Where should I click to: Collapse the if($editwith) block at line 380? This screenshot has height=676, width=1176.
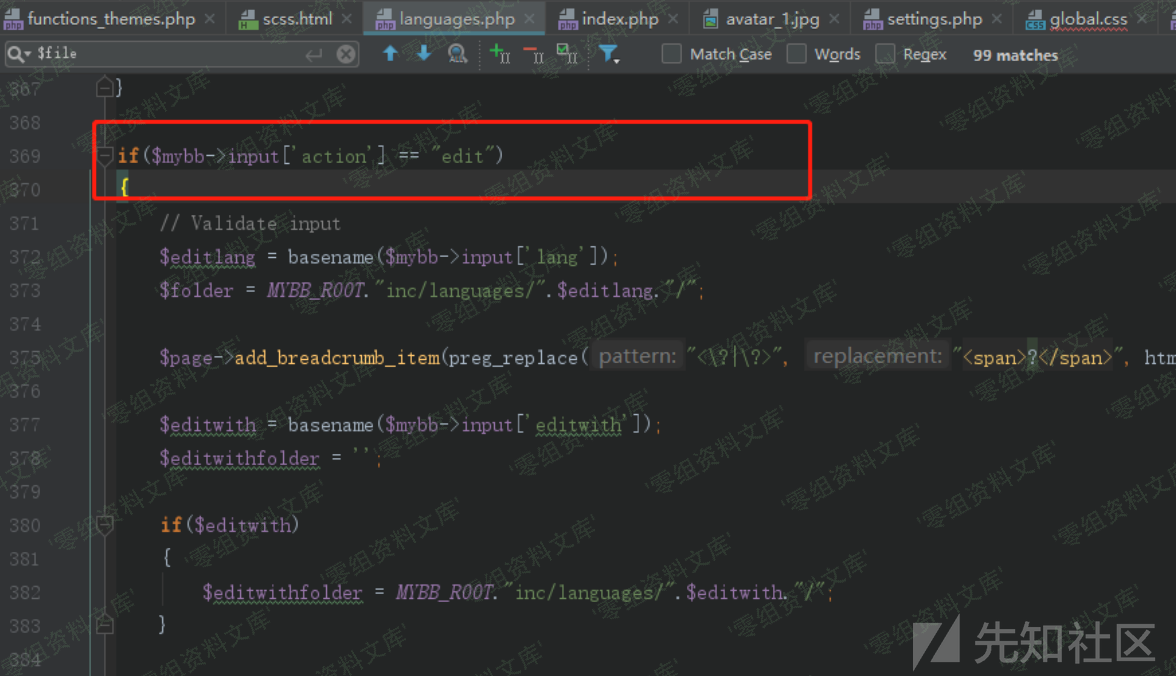tap(105, 525)
